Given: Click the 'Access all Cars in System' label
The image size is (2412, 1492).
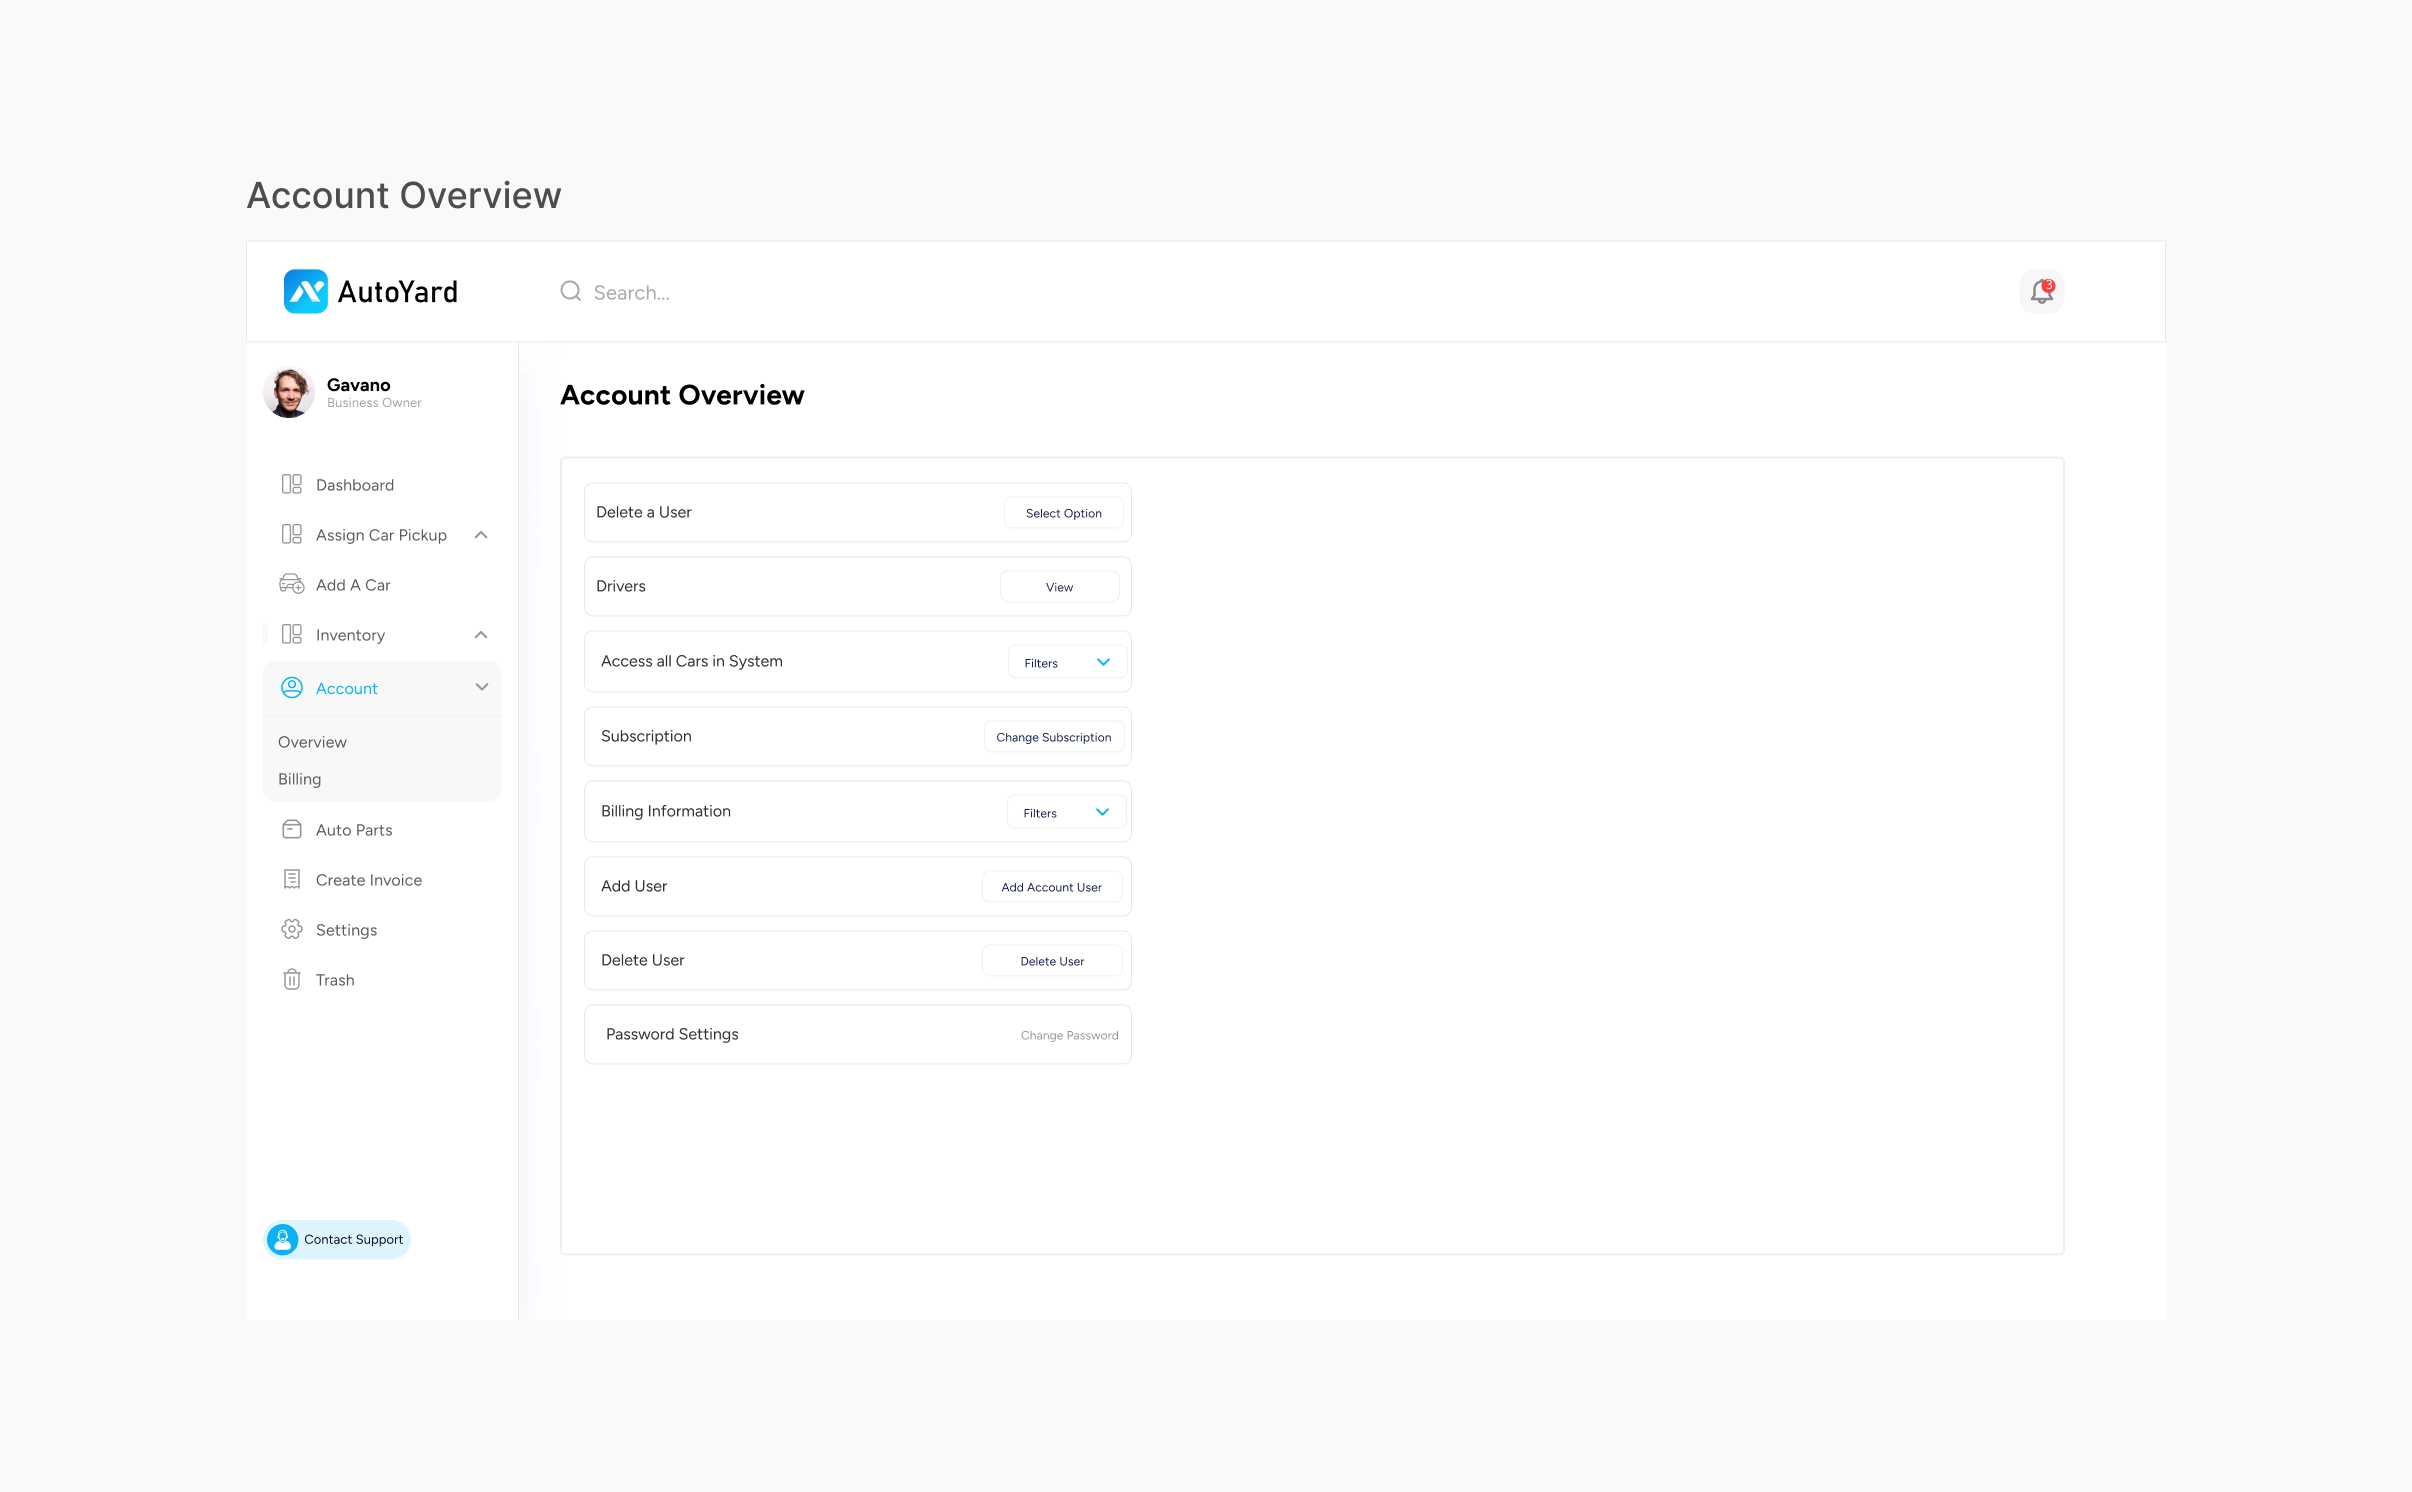Looking at the screenshot, I should (691, 661).
